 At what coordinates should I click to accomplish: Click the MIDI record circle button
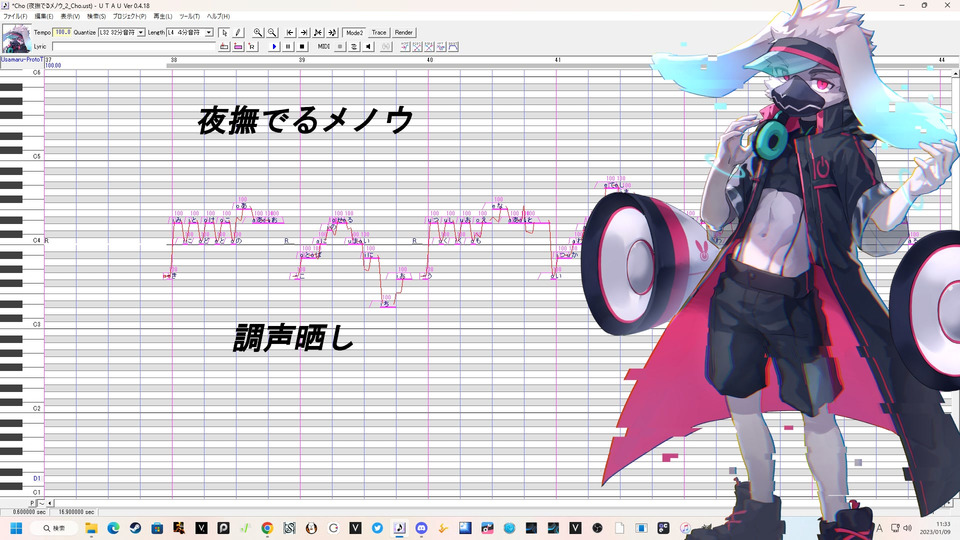[x=340, y=47]
